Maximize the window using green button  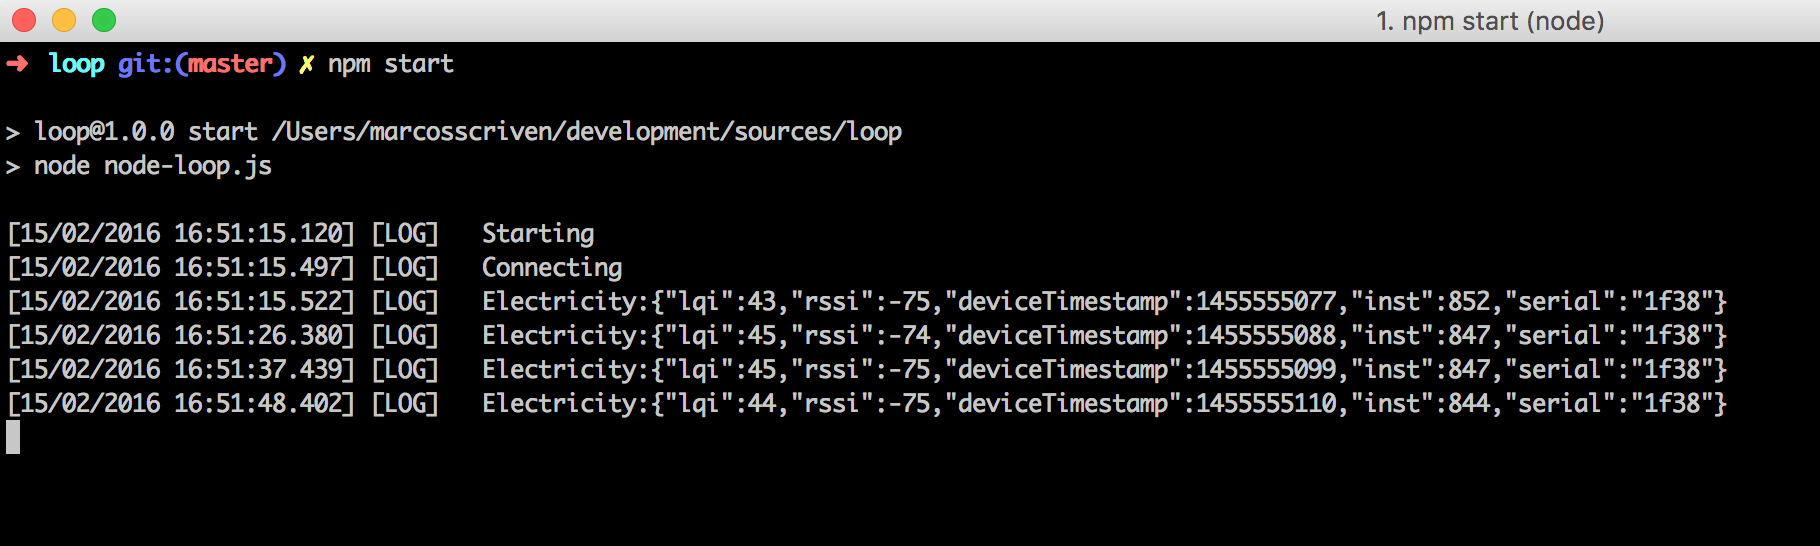[x=104, y=20]
